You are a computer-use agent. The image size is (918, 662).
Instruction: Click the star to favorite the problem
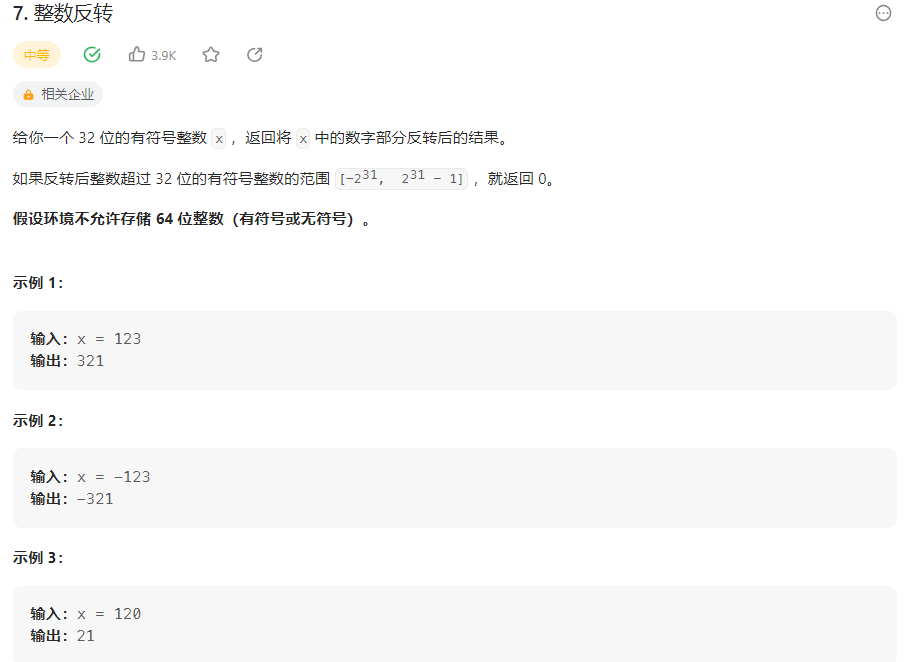[211, 55]
